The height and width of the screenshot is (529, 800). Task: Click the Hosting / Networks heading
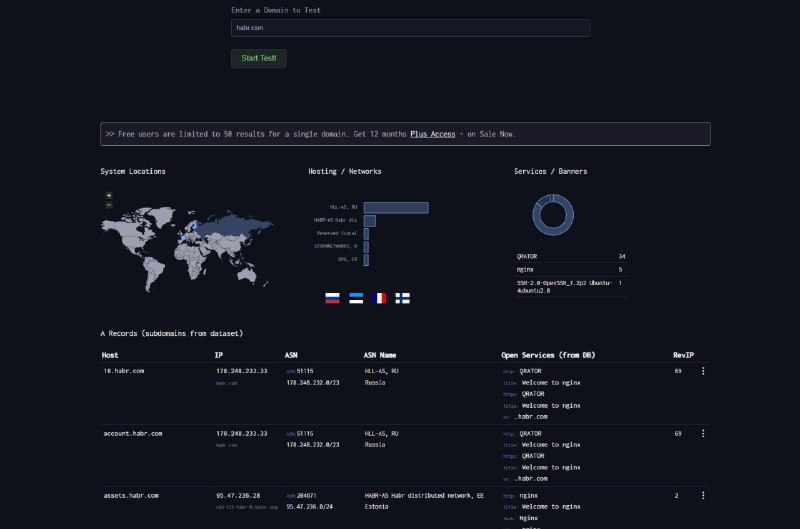pos(345,171)
